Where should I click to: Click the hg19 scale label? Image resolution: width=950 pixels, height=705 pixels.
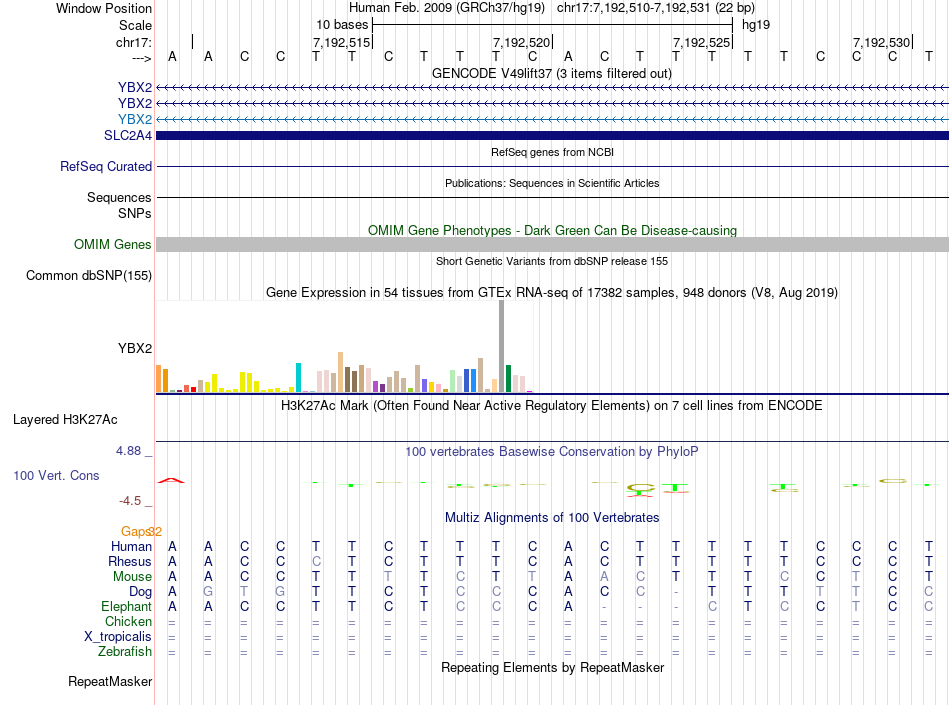756,25
